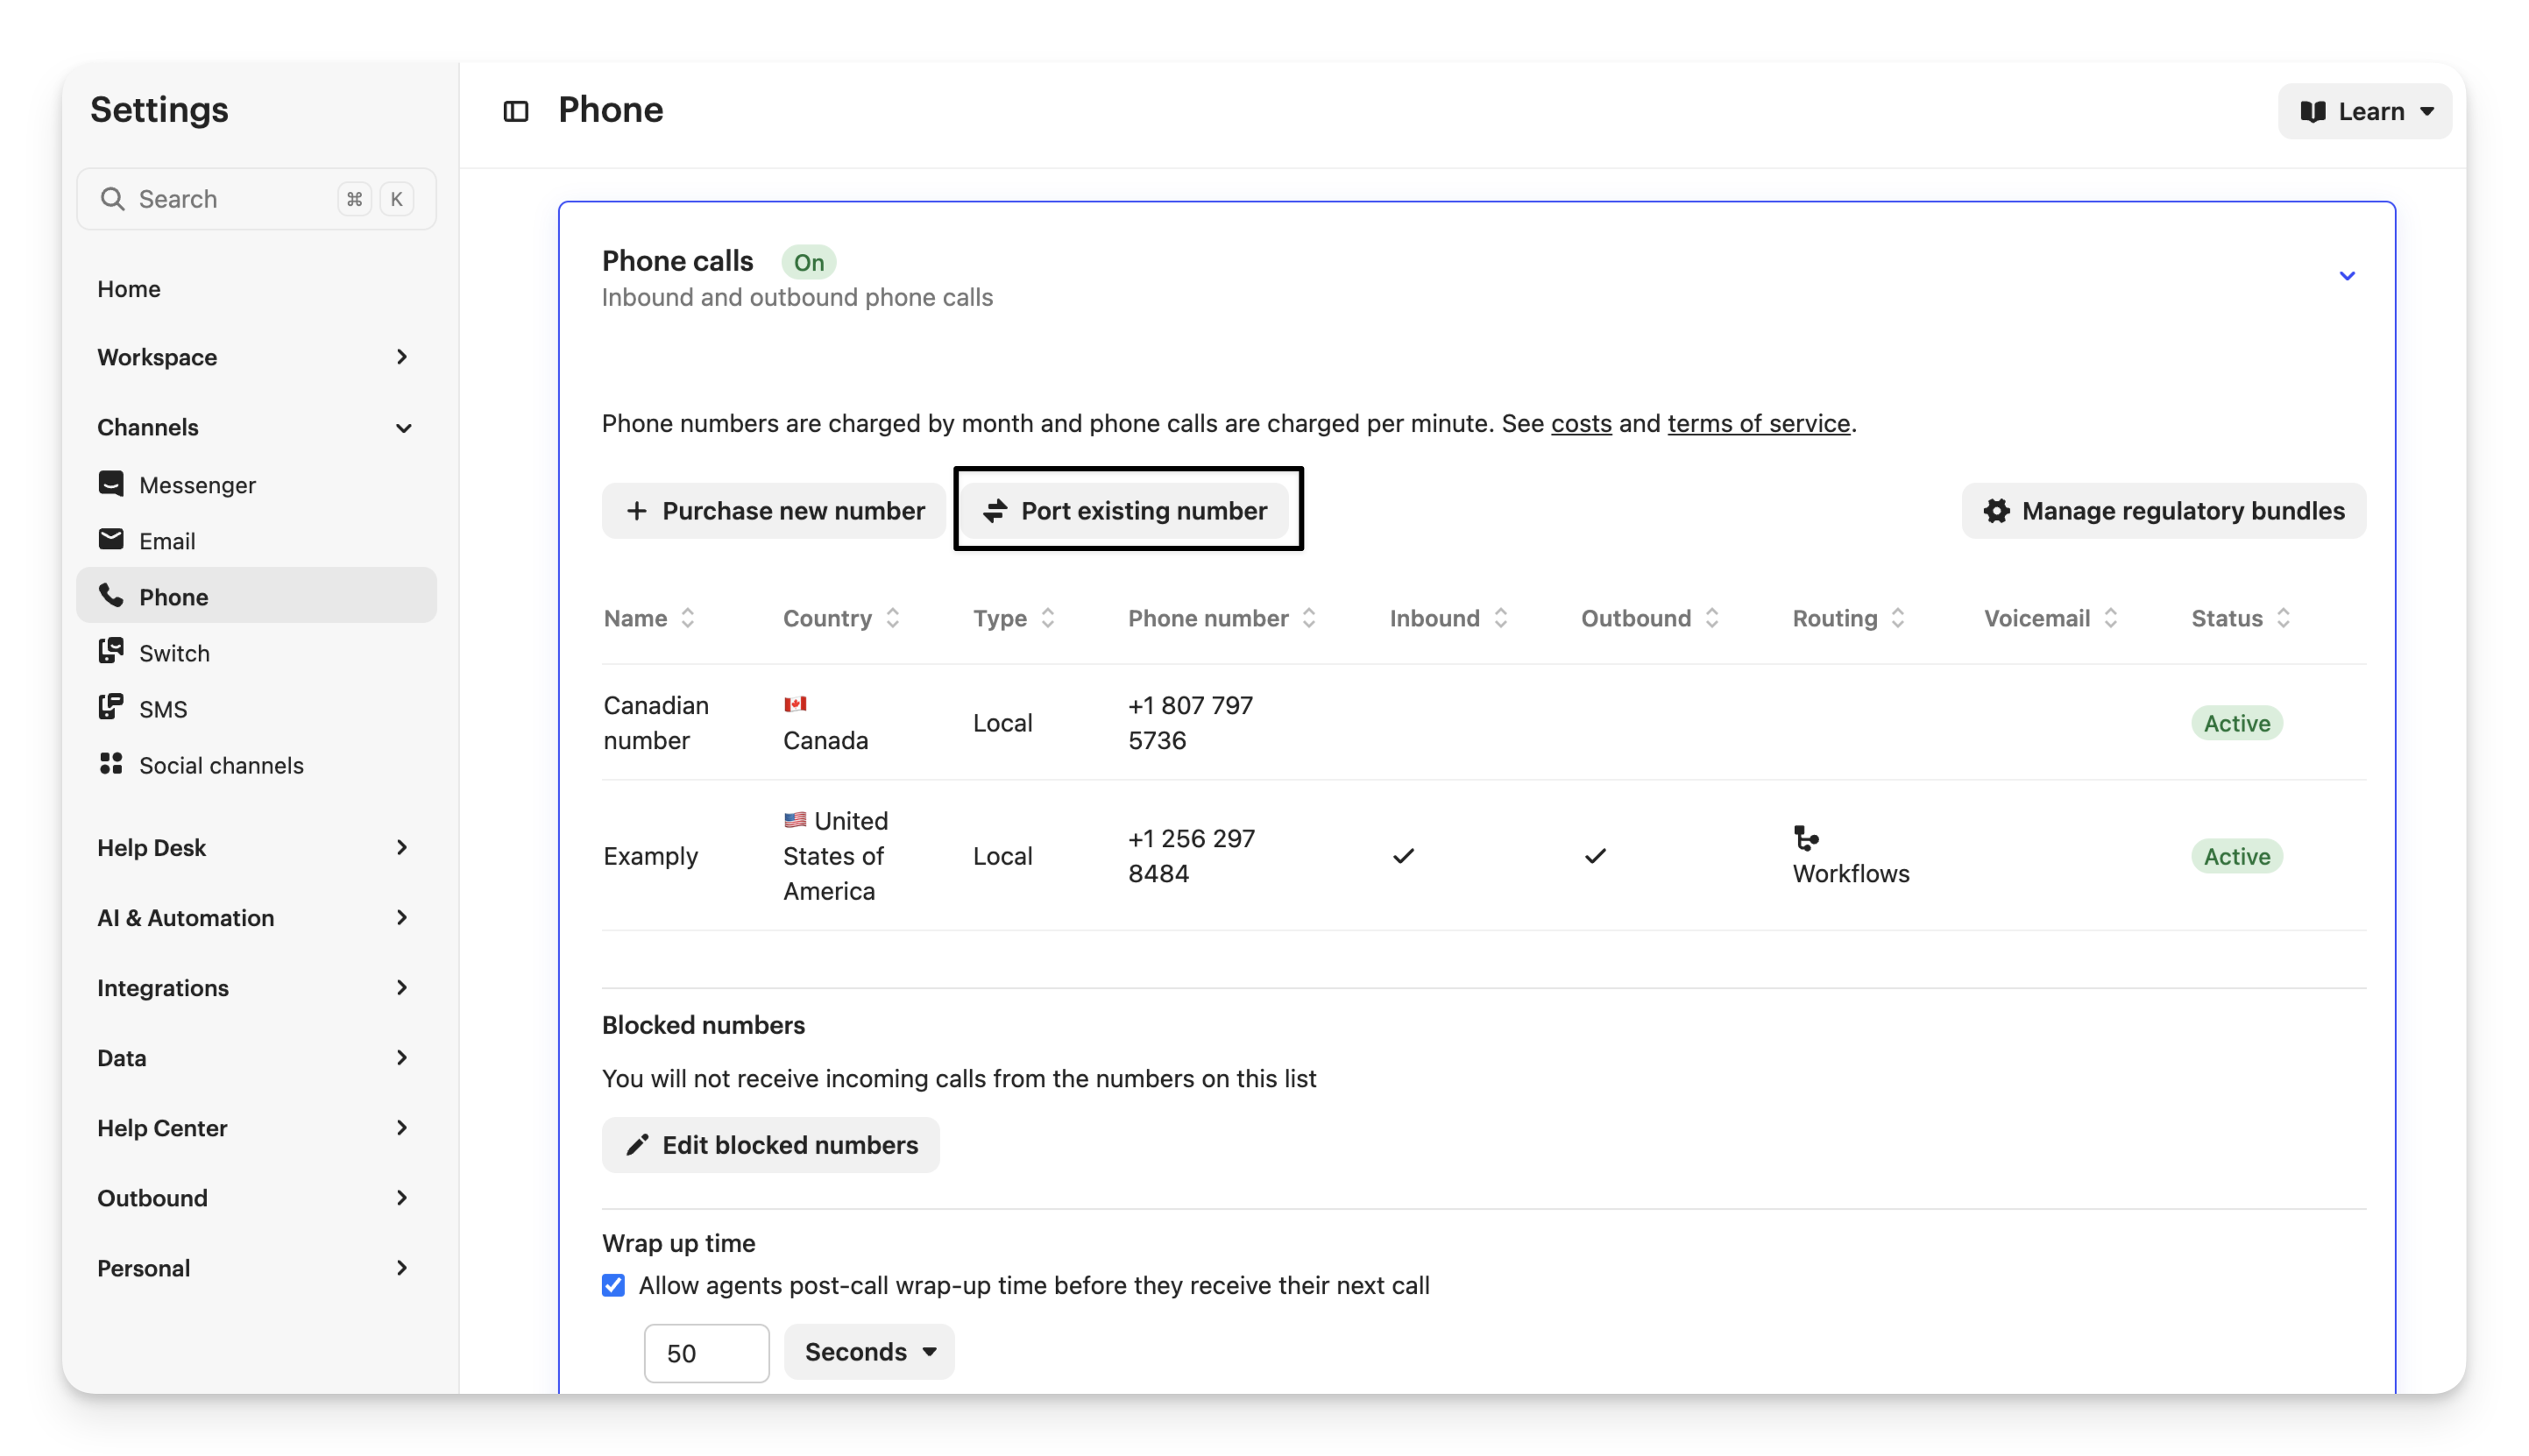Click the sidebar collapse panel icon
Image resolution: width=2529 pixels, height=1456 pixels.
(x=516, y=111)
